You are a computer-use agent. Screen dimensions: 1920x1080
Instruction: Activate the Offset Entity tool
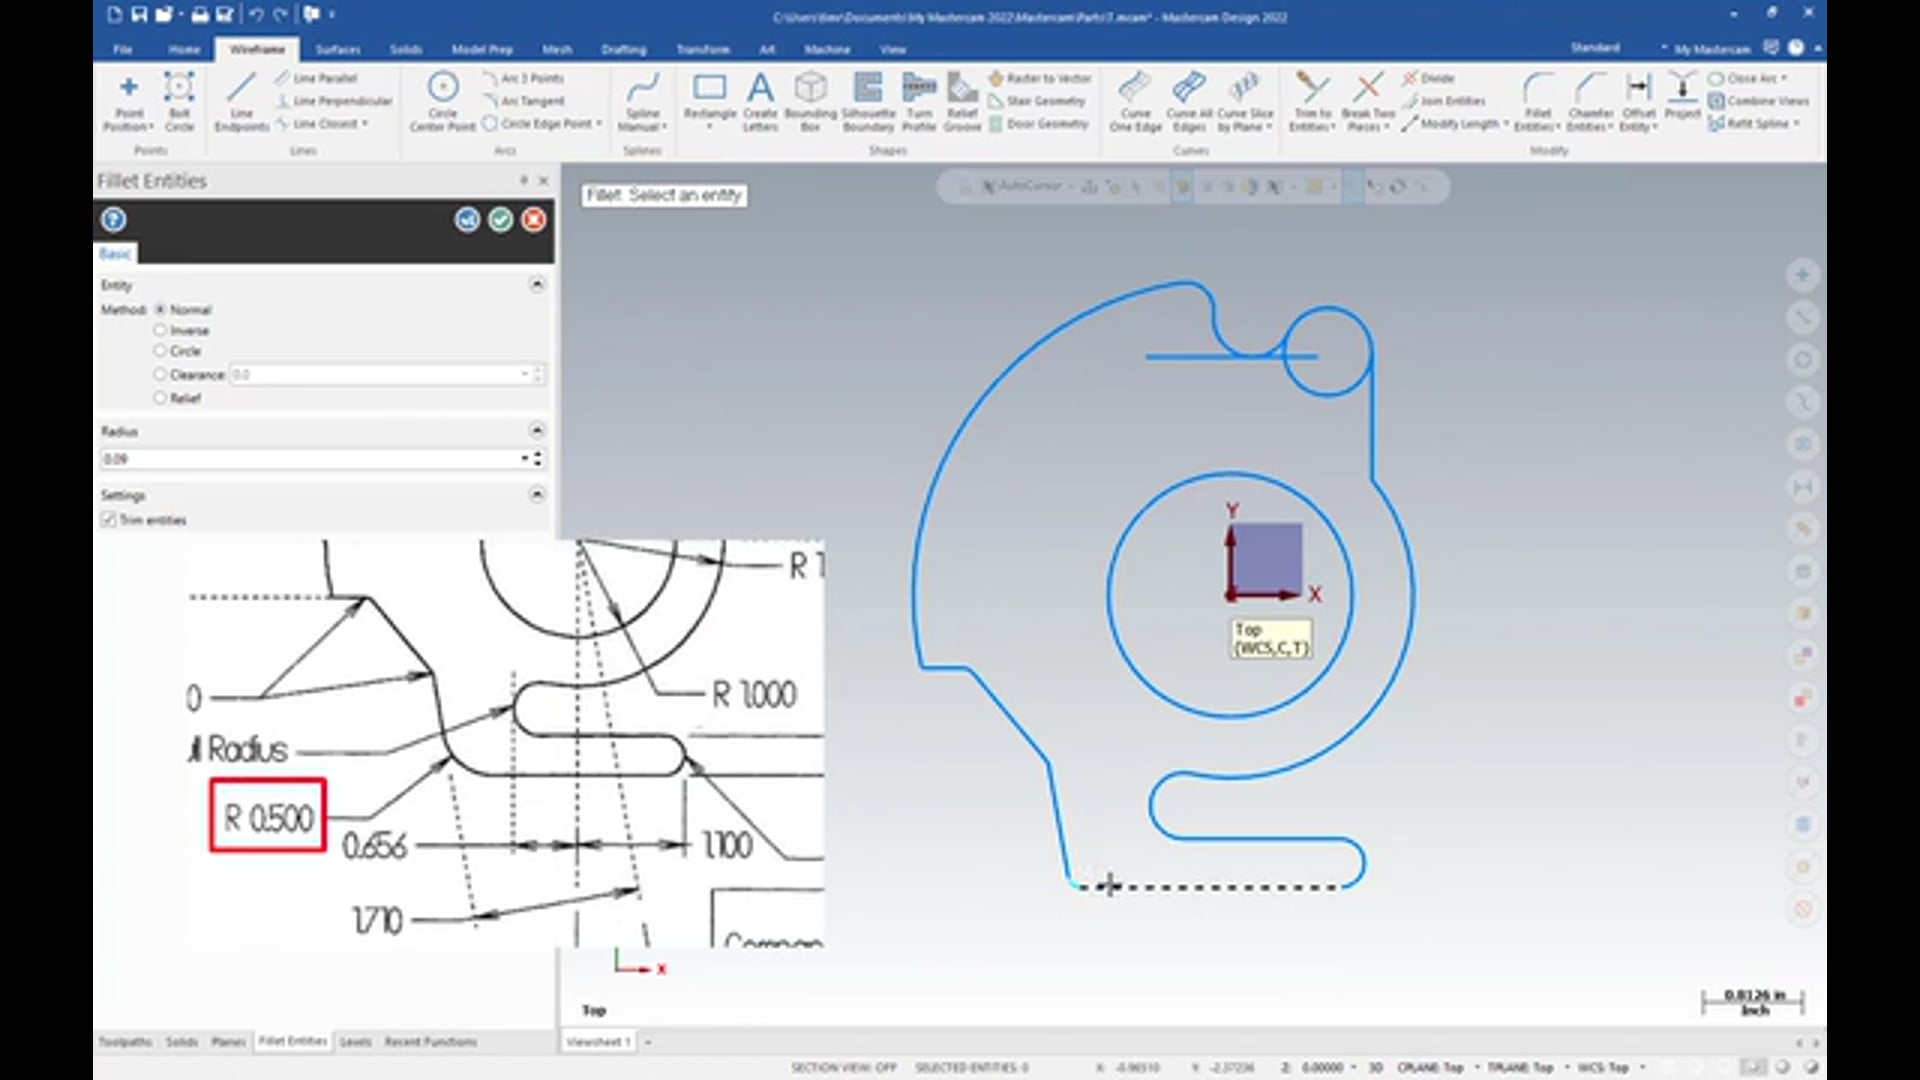(x=1639, y=101)
